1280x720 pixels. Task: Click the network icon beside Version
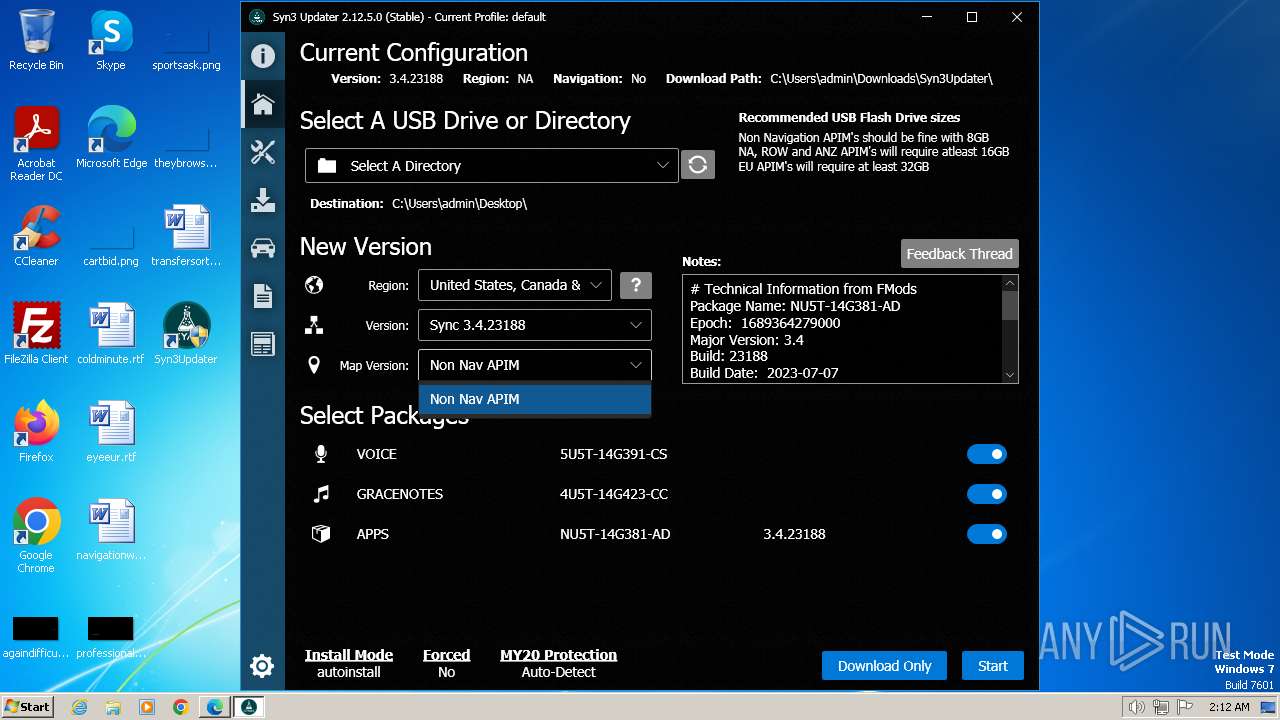314,325
